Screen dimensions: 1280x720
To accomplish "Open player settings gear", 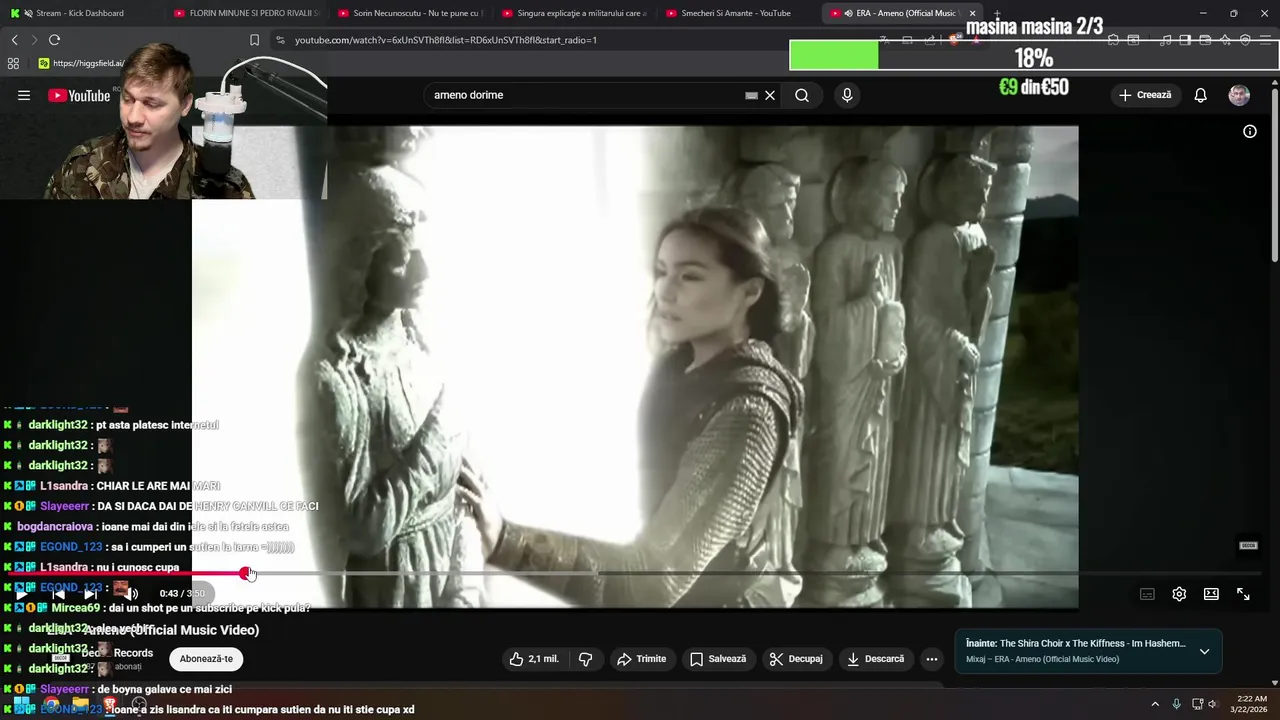I will click(1179, 594).
